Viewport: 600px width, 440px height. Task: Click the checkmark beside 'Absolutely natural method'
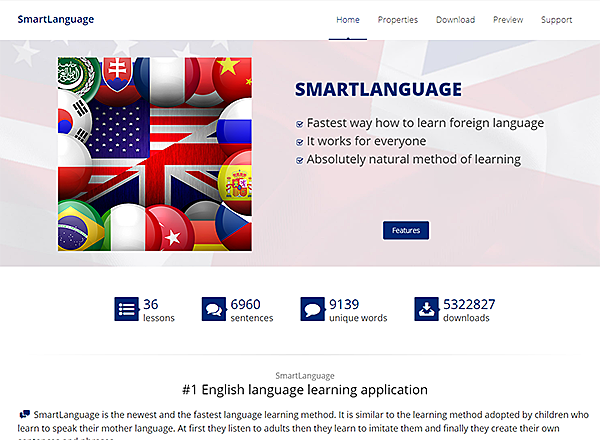pos(300,160)
